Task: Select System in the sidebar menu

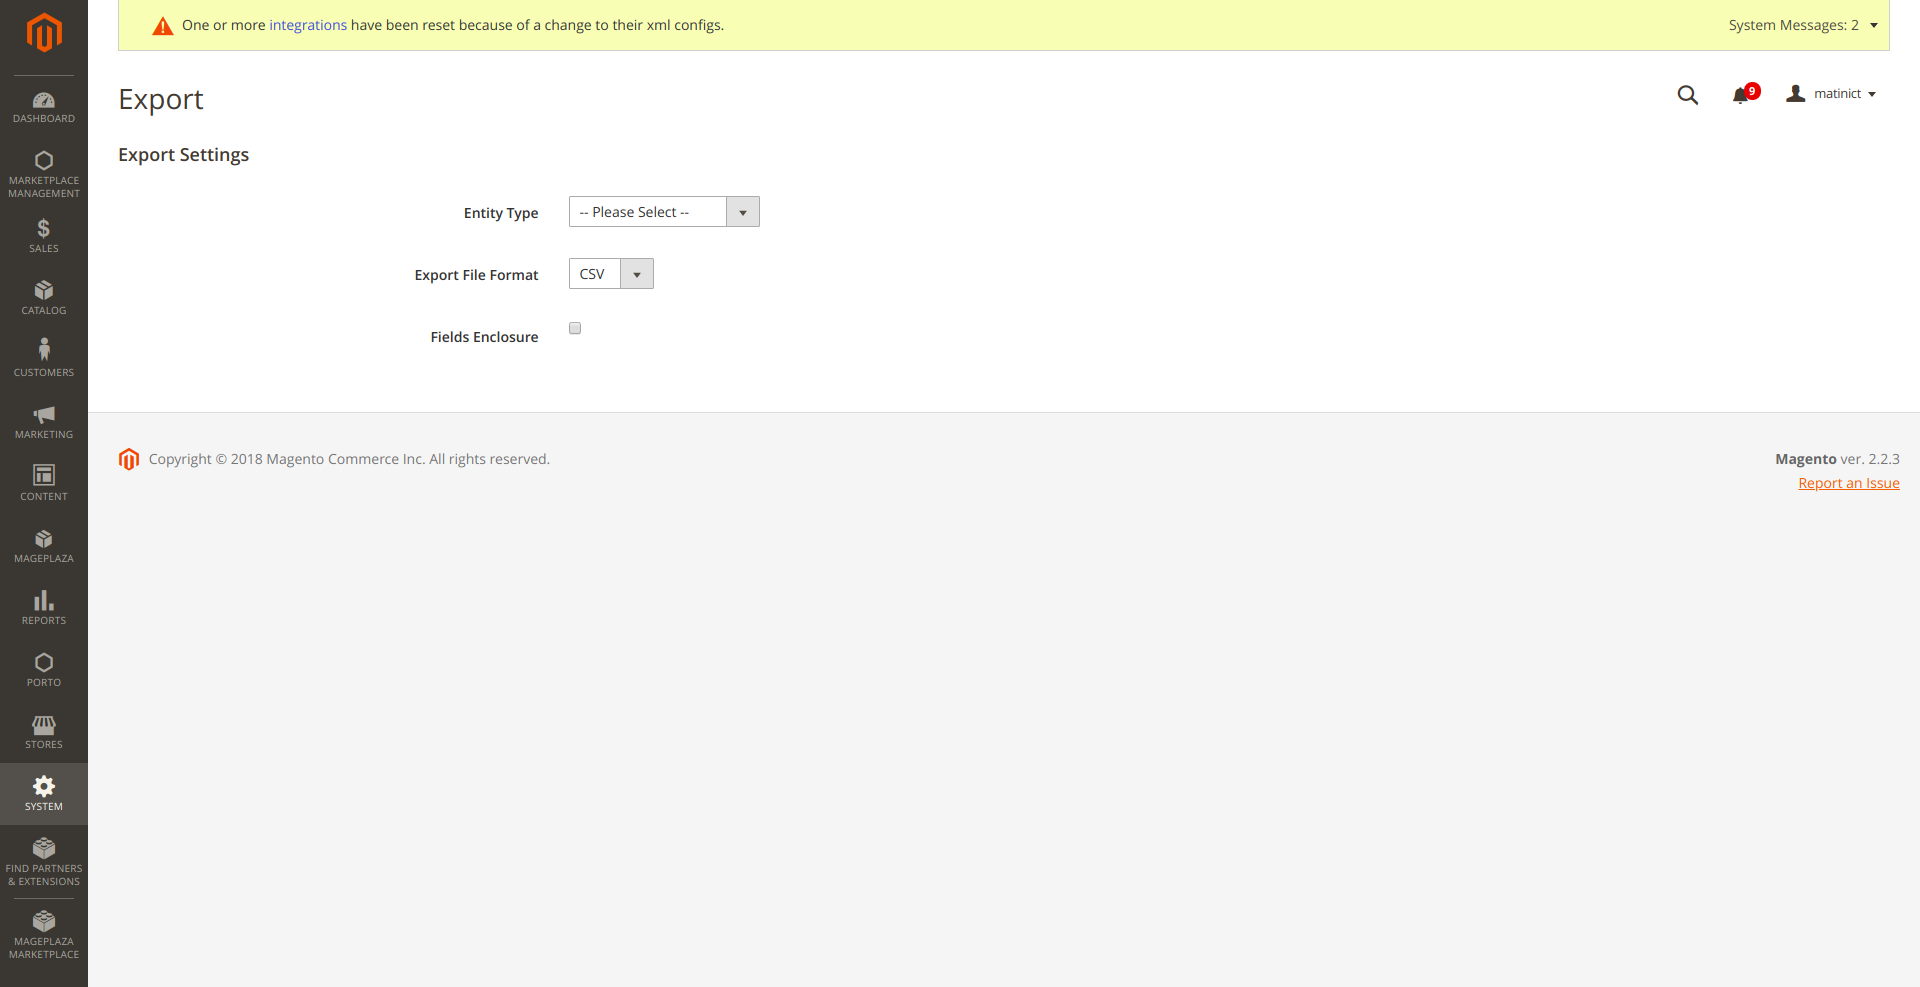Action: pos(43,793)
